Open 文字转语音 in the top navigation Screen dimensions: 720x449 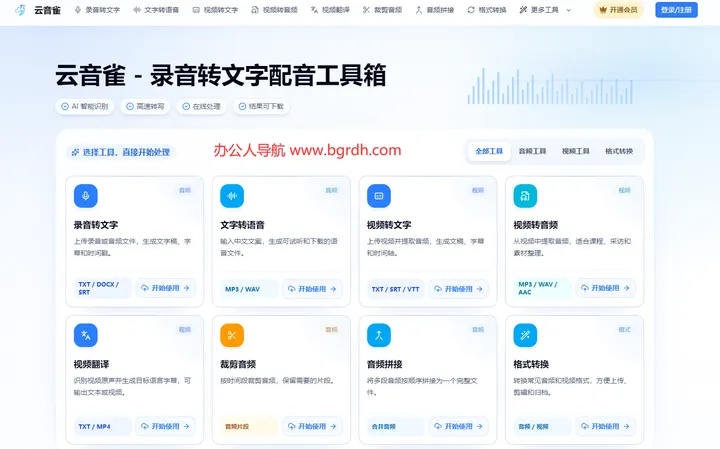click(156, 10)
